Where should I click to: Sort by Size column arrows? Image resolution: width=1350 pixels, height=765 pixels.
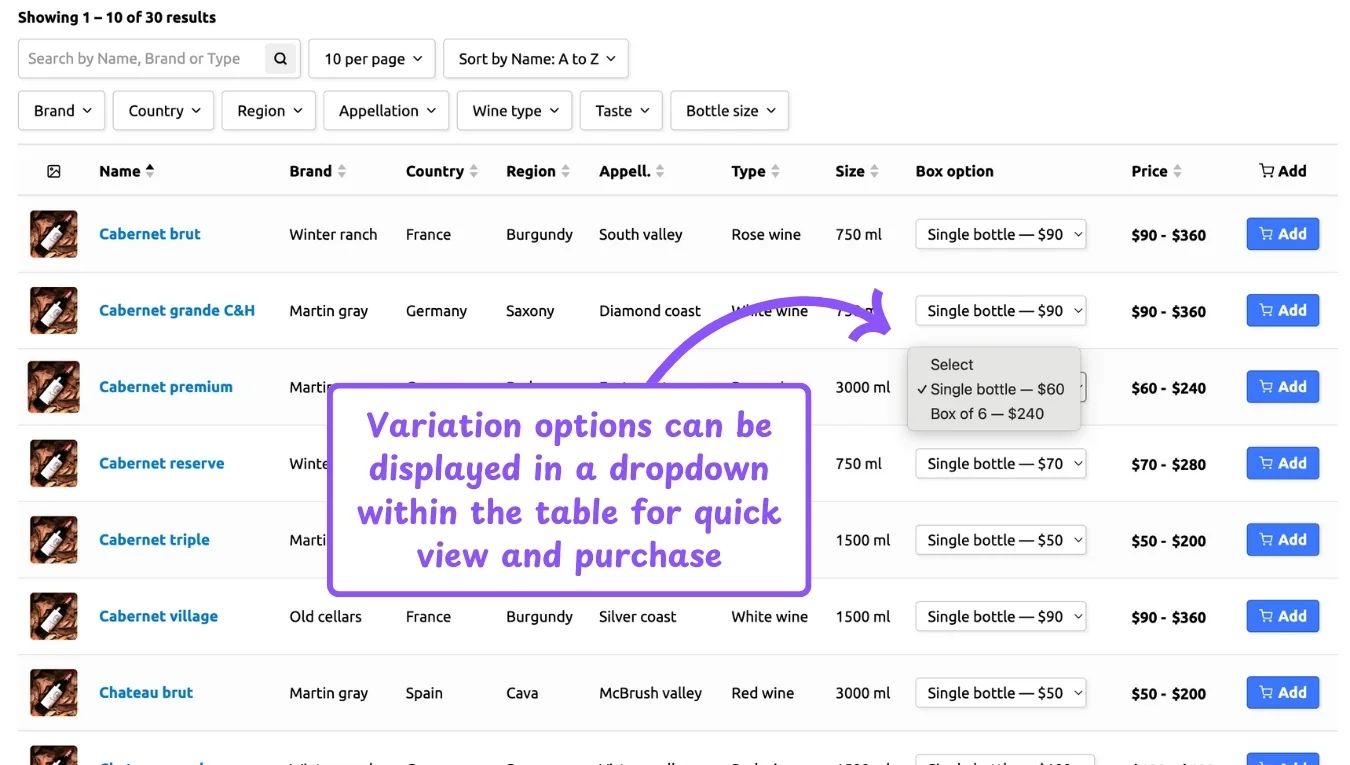874,171
